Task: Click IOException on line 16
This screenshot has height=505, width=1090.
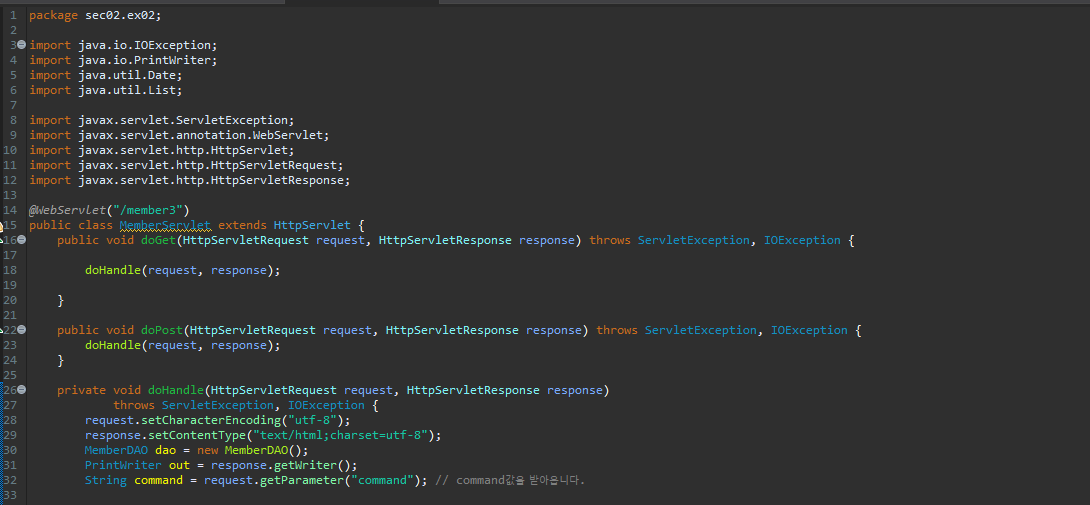Action: pyautogui.click(x=802, y=240)
